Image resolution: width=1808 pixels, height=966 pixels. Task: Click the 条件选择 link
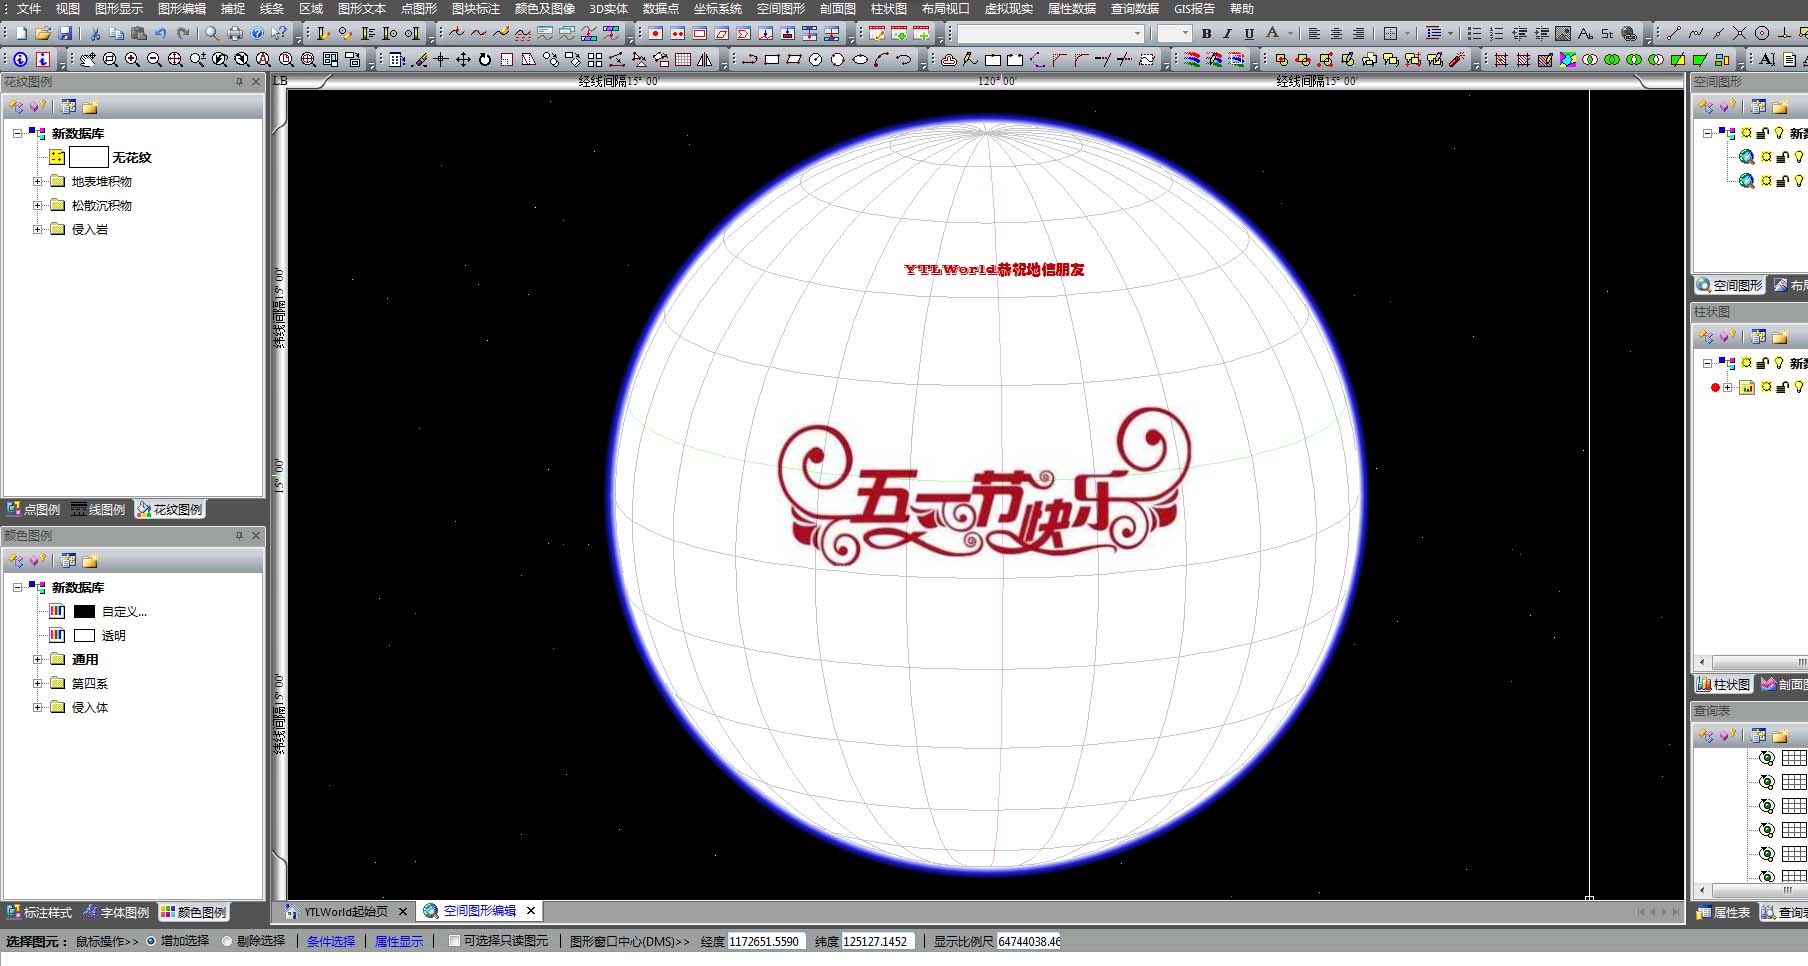click(331, 942)
